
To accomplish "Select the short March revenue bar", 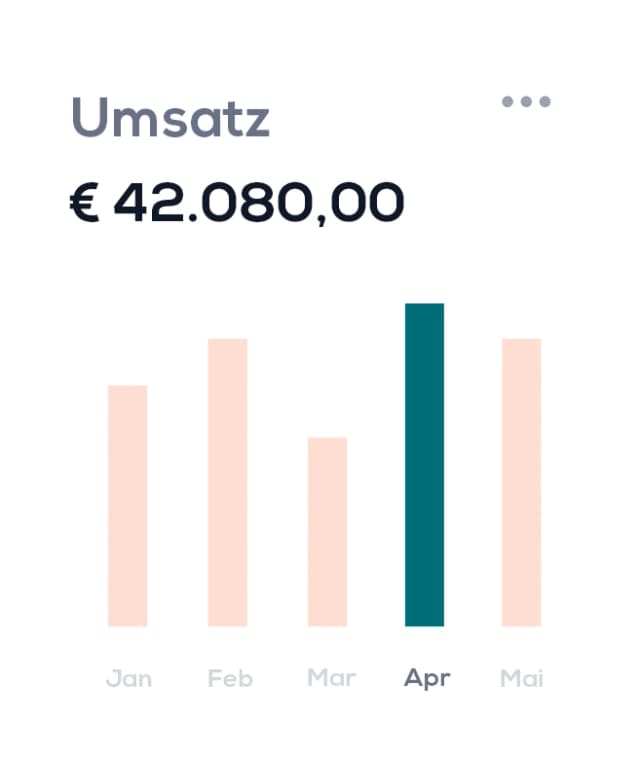I will point(327,532).
